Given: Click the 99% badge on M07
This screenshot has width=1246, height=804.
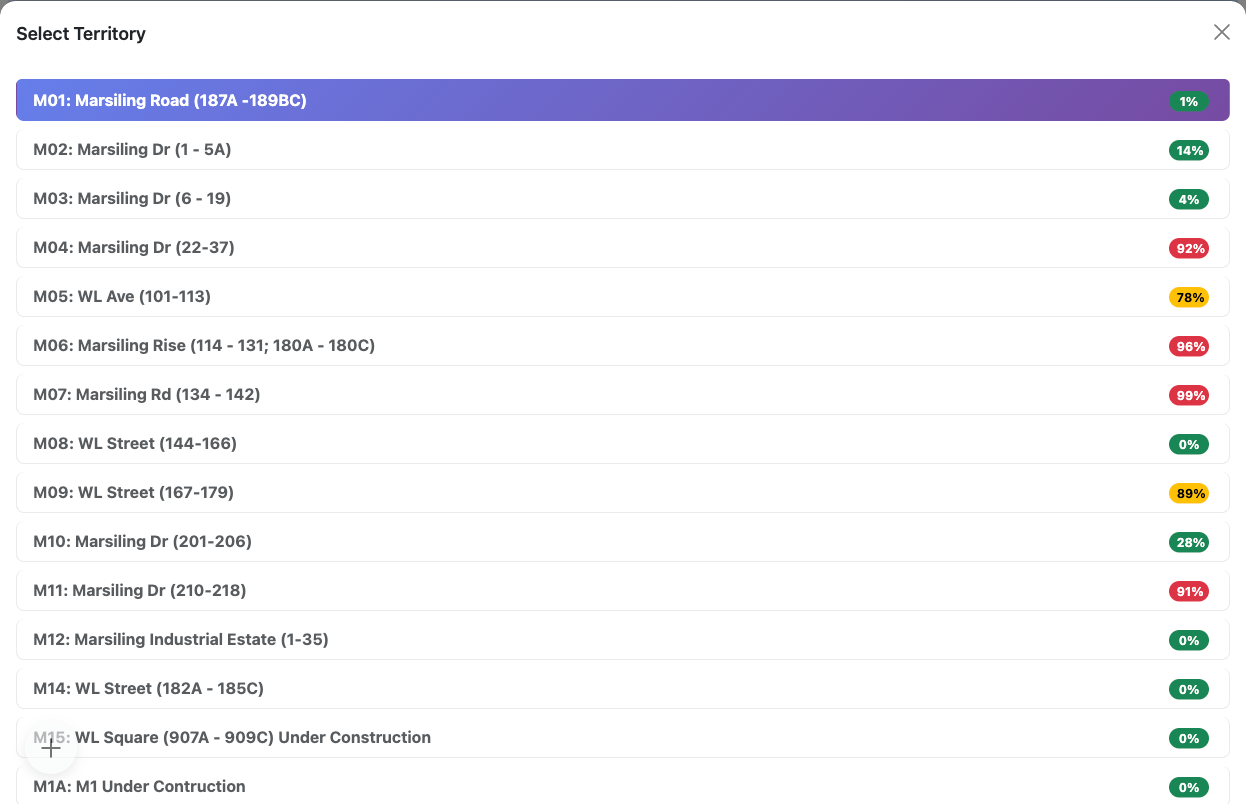Looking at the screenshot, I should point(1188,395).
